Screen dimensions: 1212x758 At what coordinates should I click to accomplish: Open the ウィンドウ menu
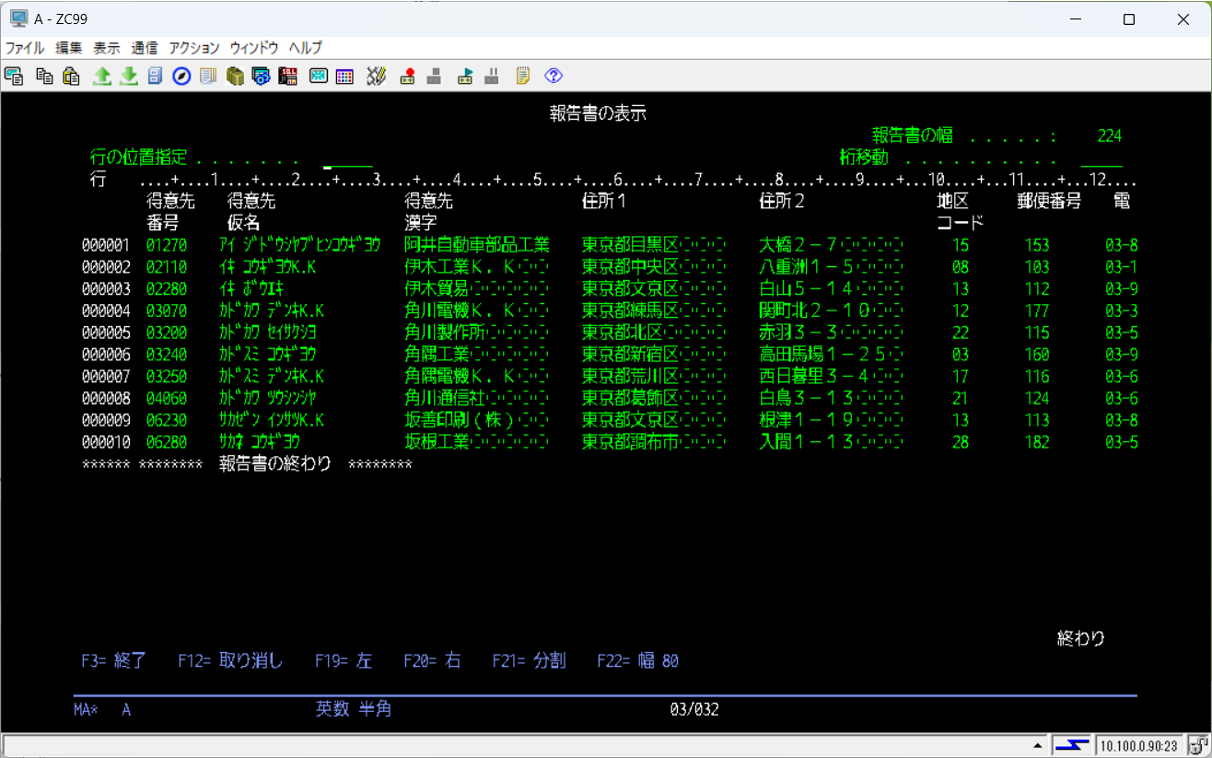coord(255,47)
